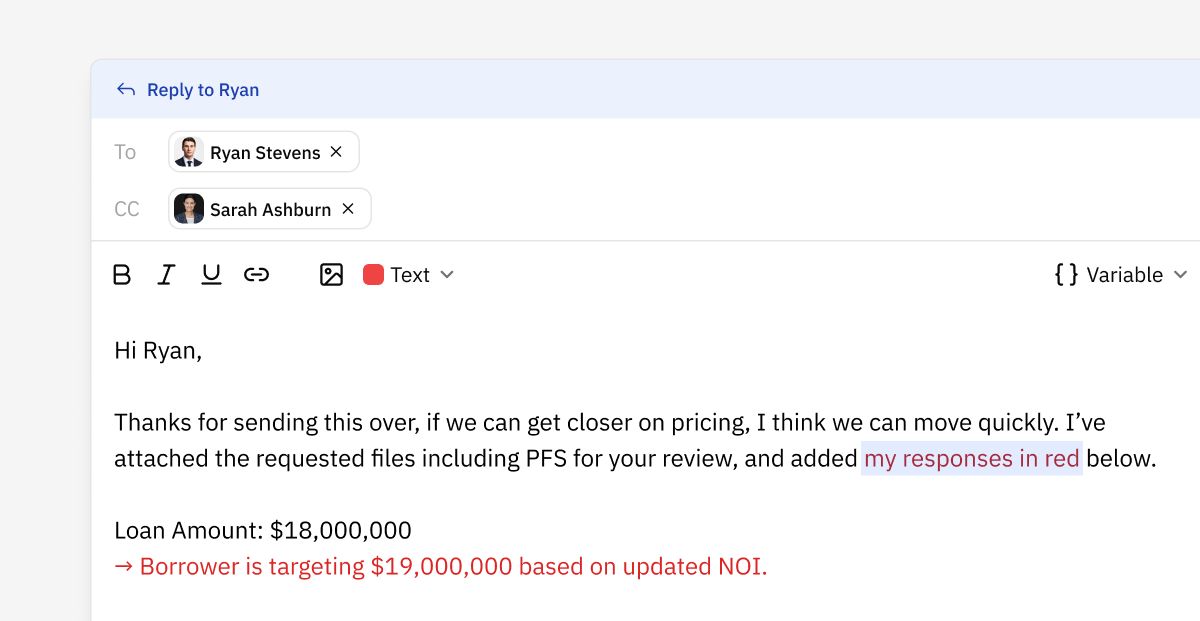
Task: Insert an image into the email body
Action: pos(331,274)
